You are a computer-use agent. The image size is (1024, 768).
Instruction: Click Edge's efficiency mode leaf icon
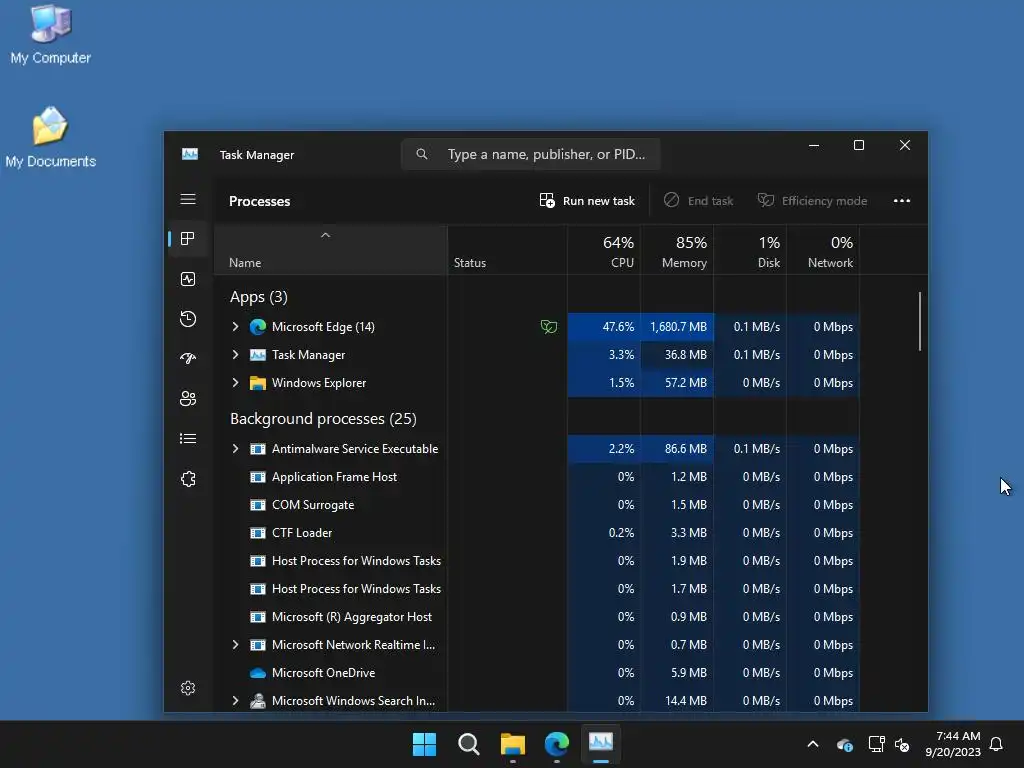(549, 327)
